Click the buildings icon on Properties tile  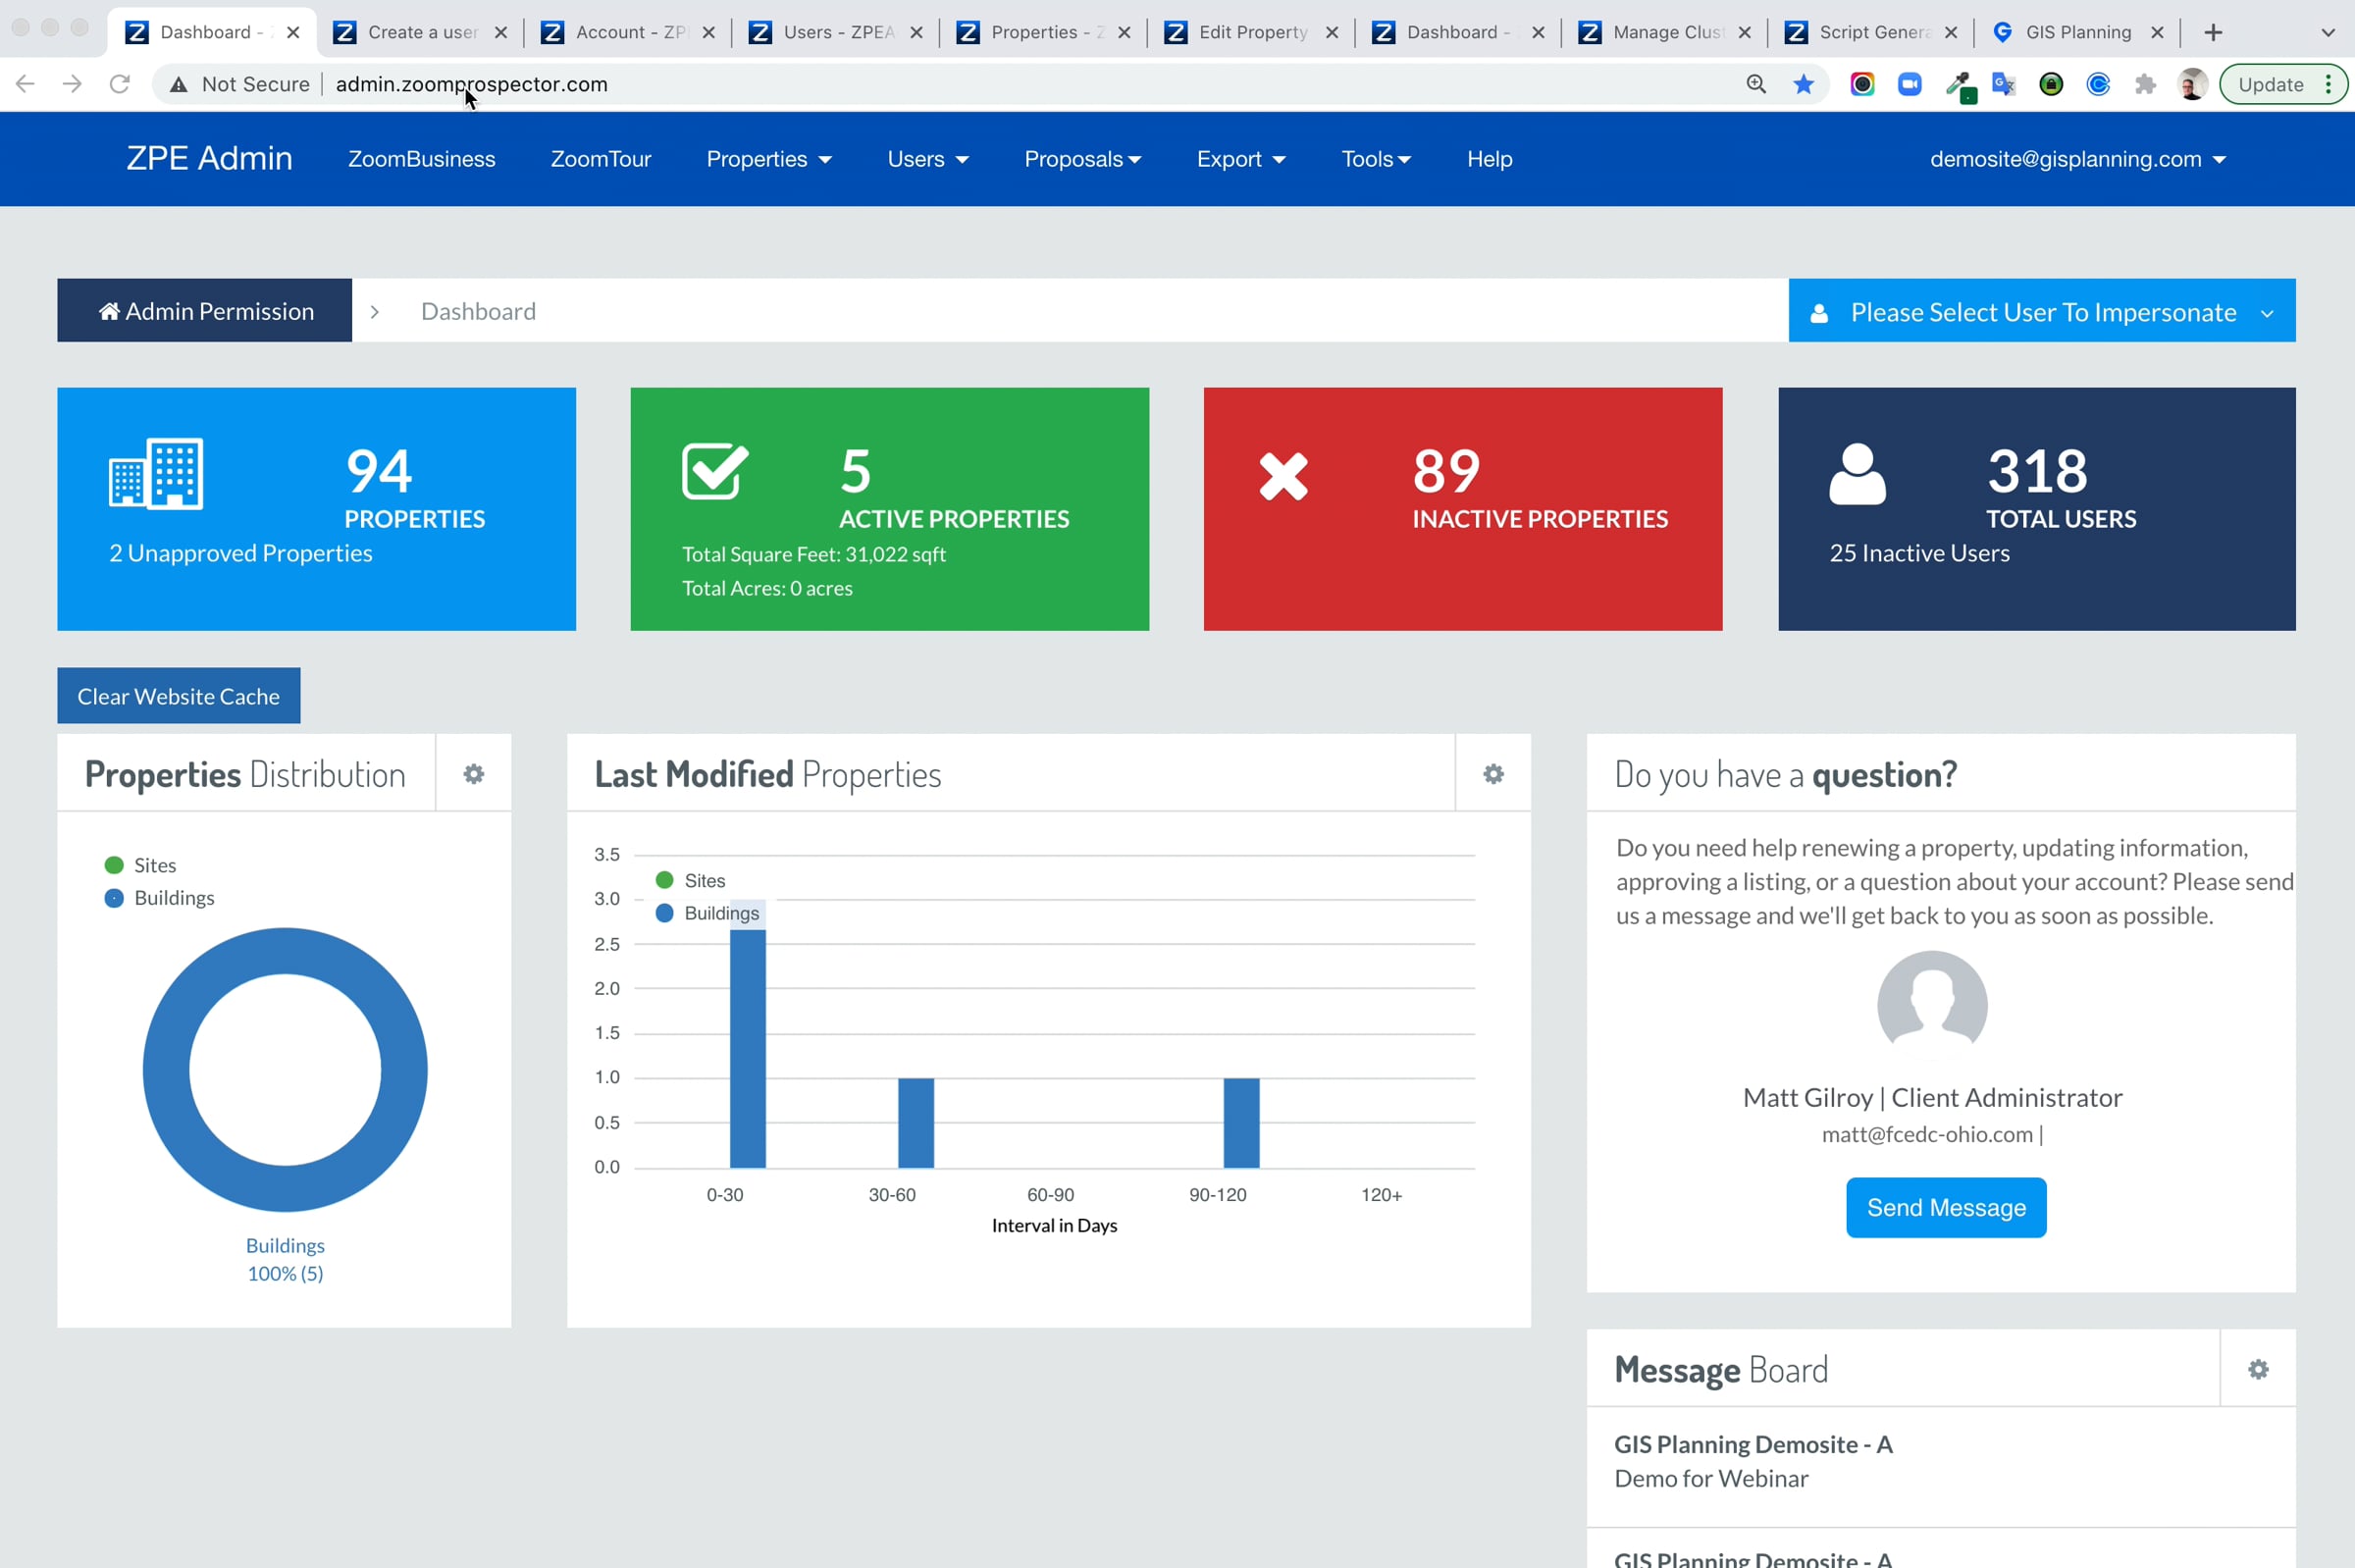click(156, 473)
